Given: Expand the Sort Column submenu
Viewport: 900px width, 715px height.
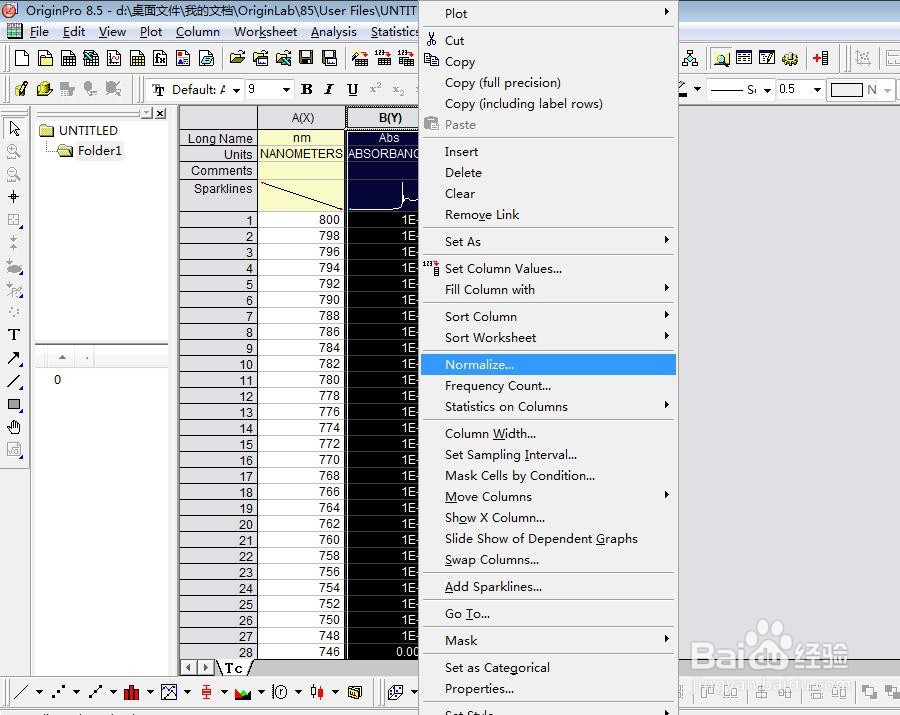Looking at the screenshot, I should coord(549,317).
